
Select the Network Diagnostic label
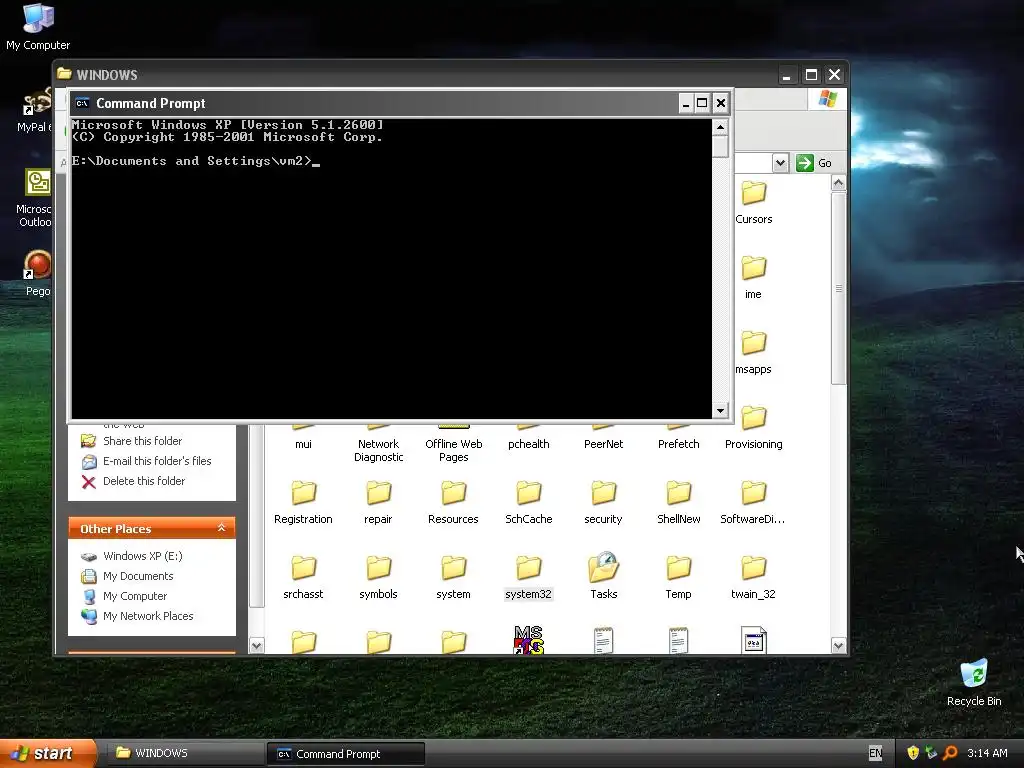(378, 451)
